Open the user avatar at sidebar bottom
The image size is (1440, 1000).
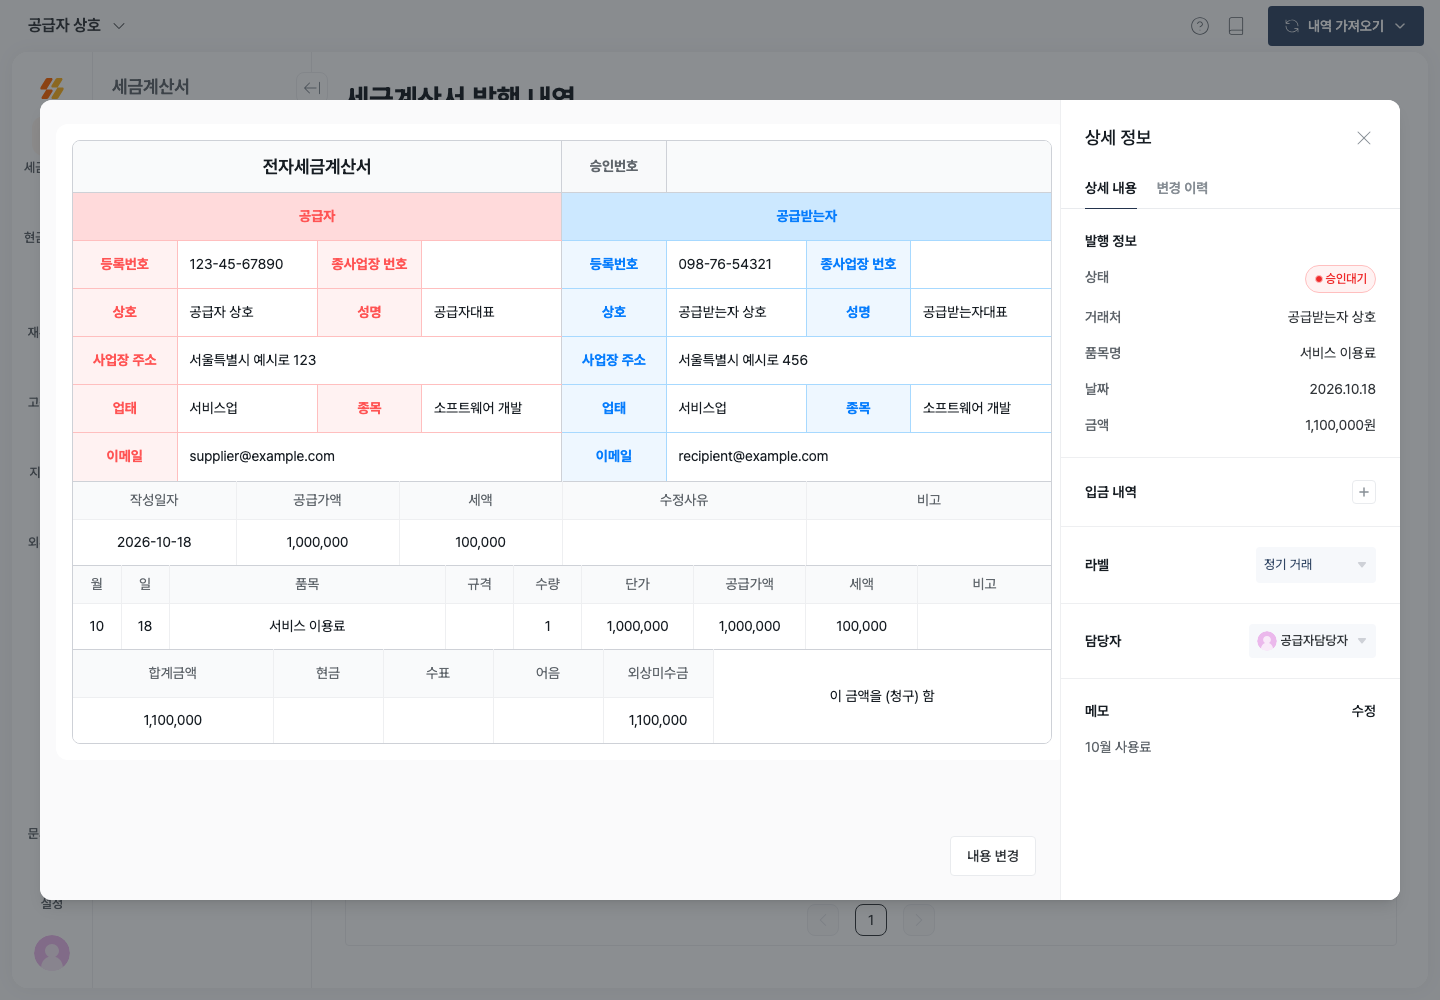click(52, 952)
